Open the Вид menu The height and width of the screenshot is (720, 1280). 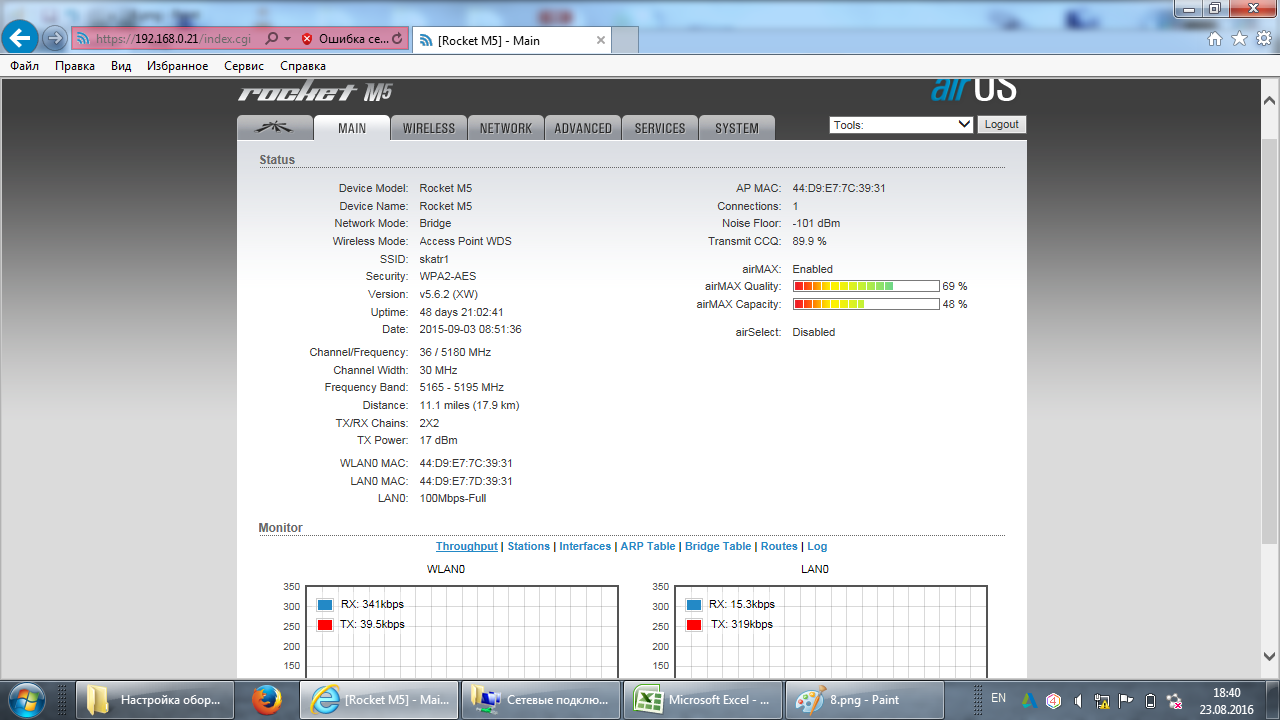pos(121,66)
